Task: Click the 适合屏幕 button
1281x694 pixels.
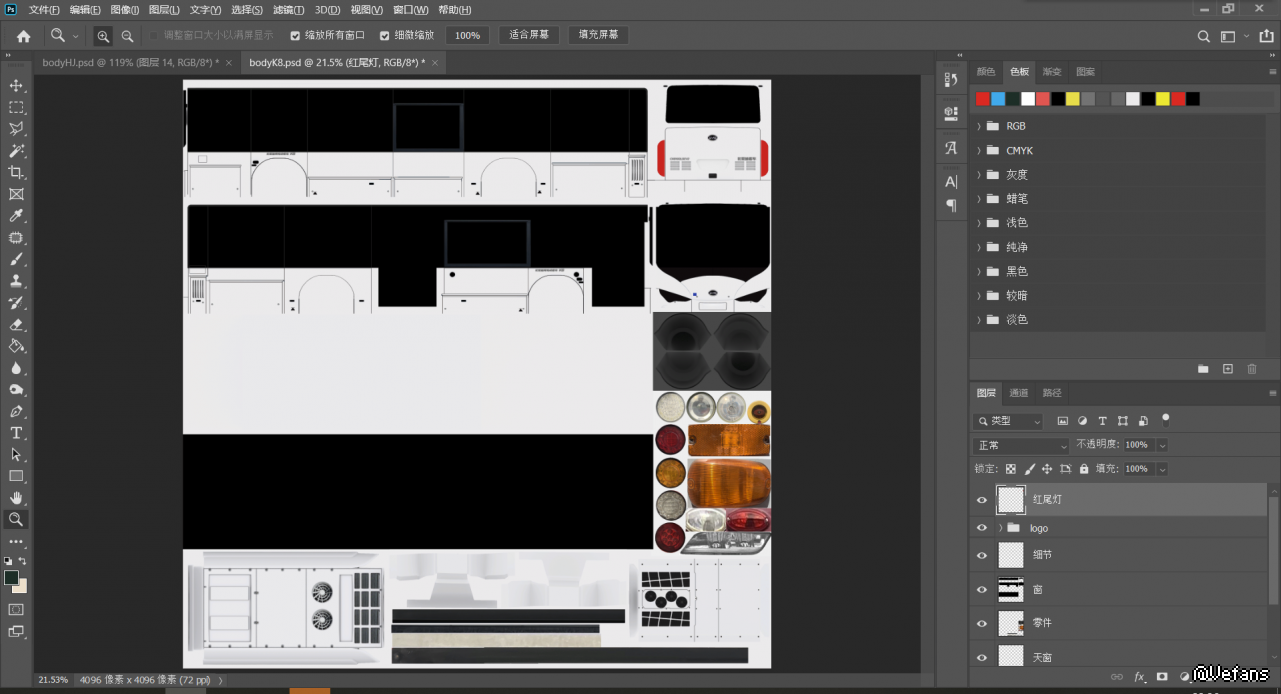Action: 529,35
